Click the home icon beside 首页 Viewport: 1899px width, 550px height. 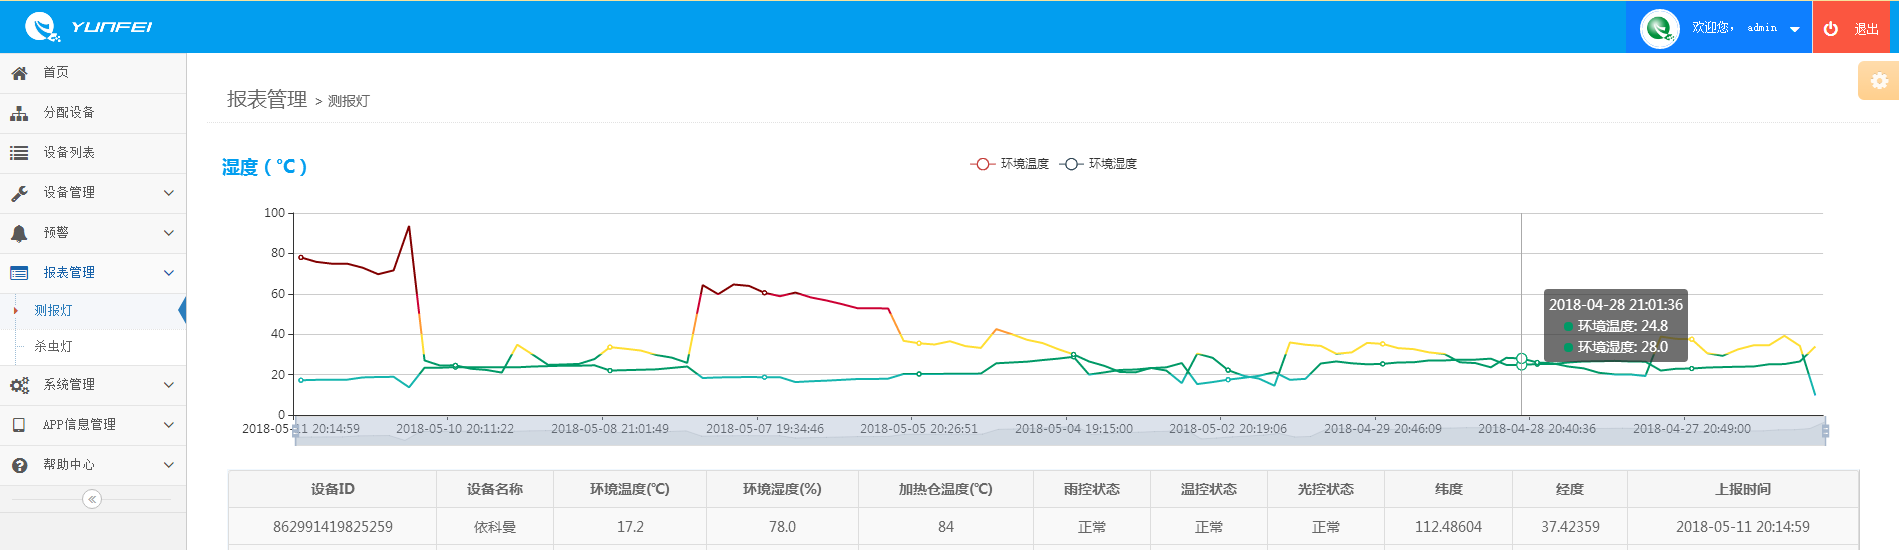pyautogui.click(x=19, y=73)
